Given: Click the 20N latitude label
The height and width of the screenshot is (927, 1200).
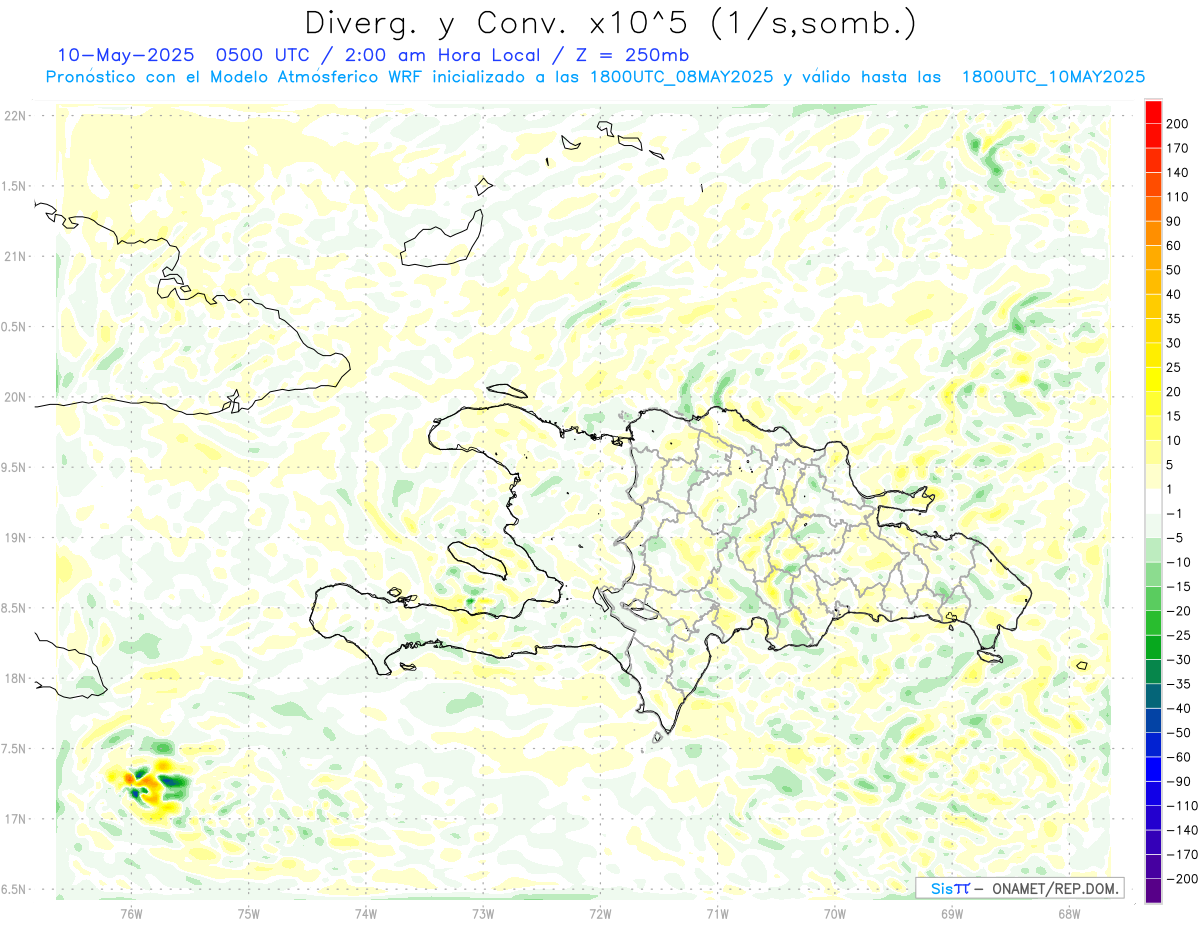Looking at the screenshot, I should point(15,397).
